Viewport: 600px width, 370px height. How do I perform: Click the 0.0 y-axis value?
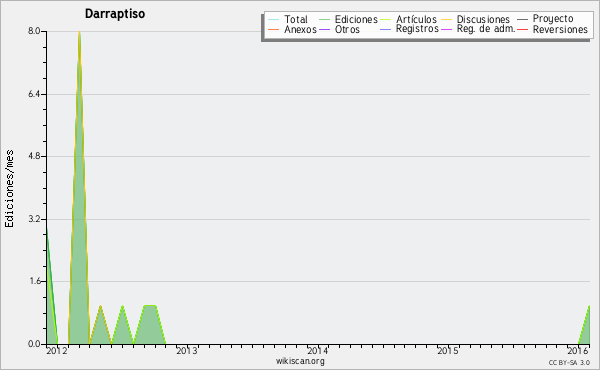click(x=34, y=344)
